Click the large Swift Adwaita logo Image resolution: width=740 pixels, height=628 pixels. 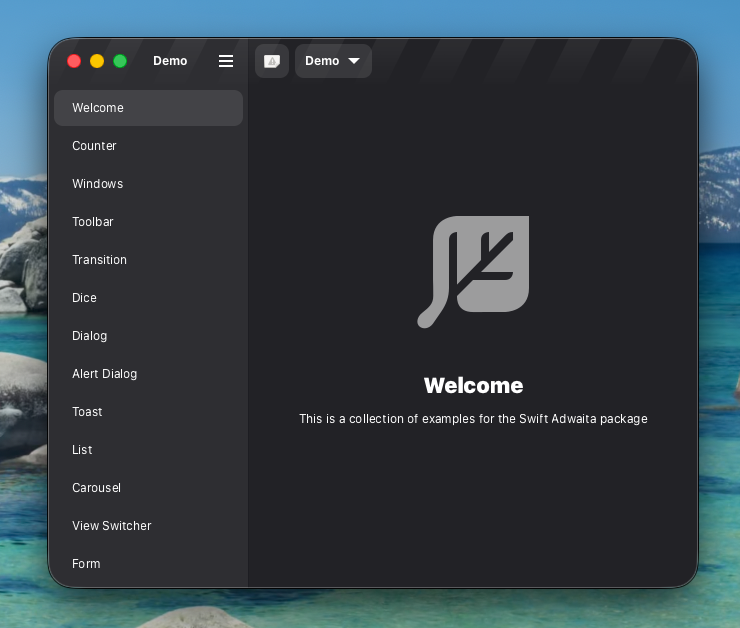tap(473, 271)
